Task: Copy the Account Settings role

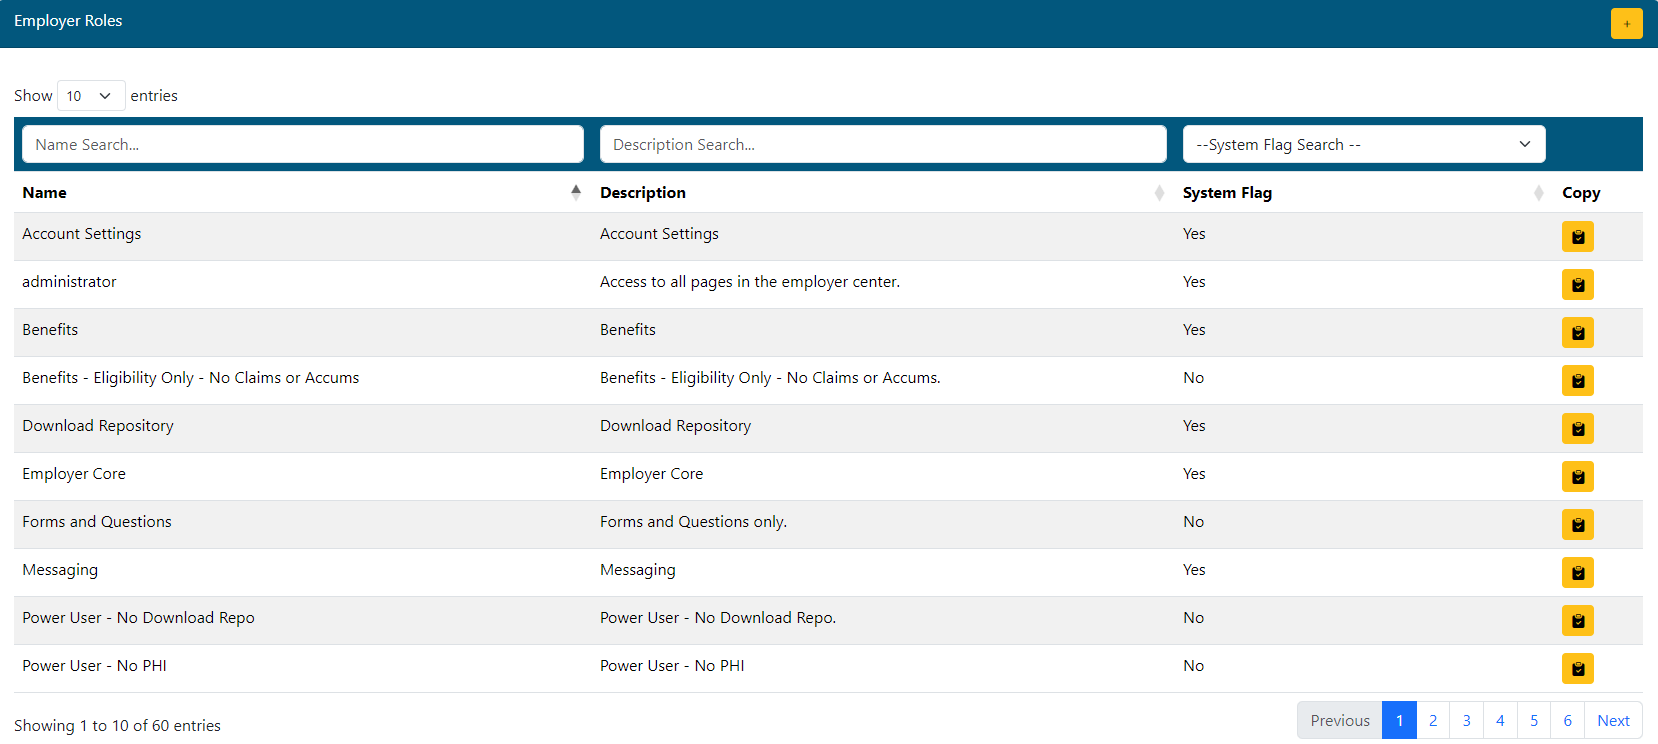Action: [1577, 237]
